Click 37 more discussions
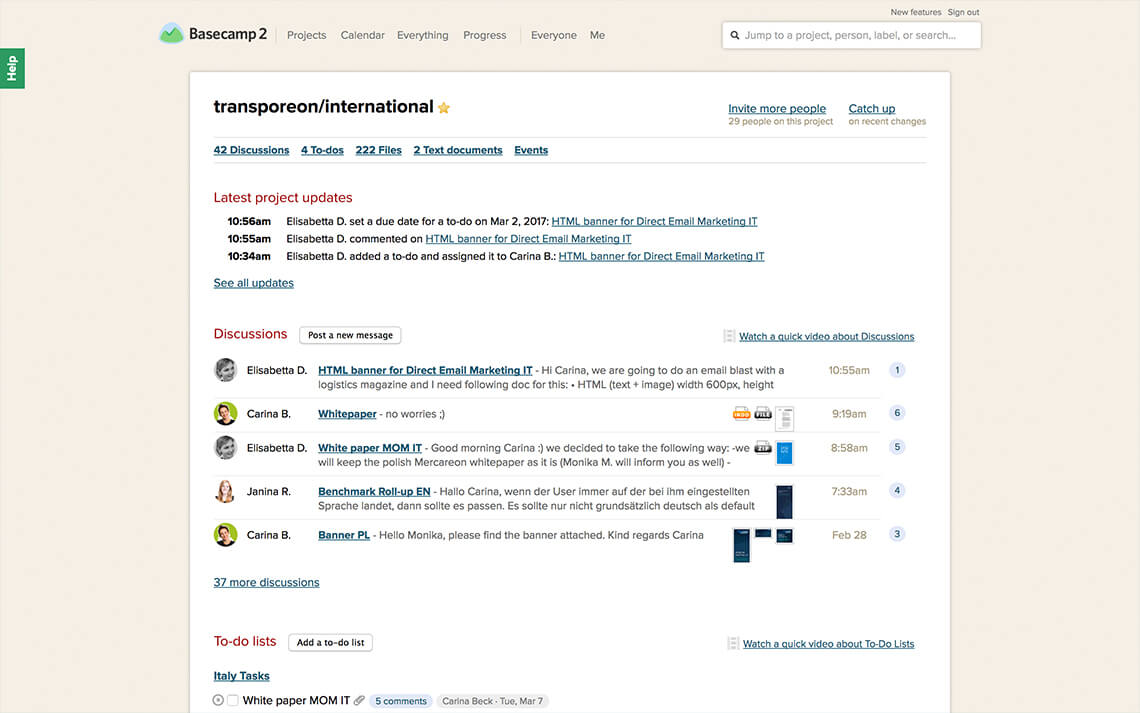Viewport: 1140px width, 713px height. click(266, 582)
